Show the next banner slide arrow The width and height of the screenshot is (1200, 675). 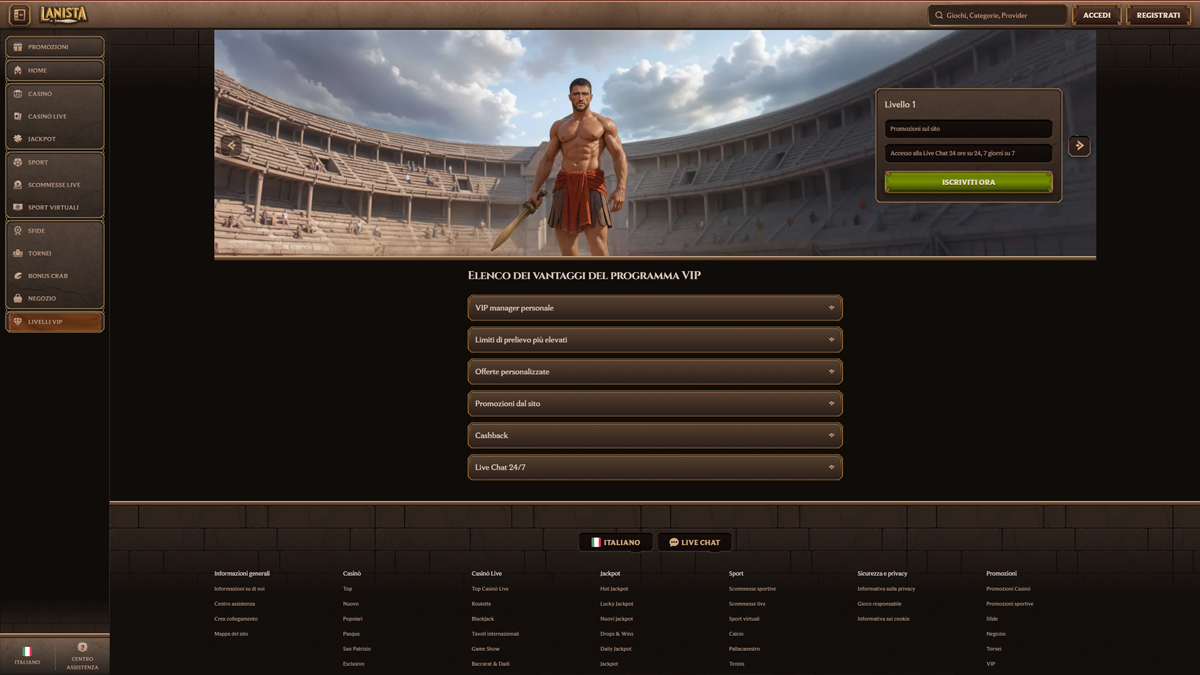(x=1079, y=146)
